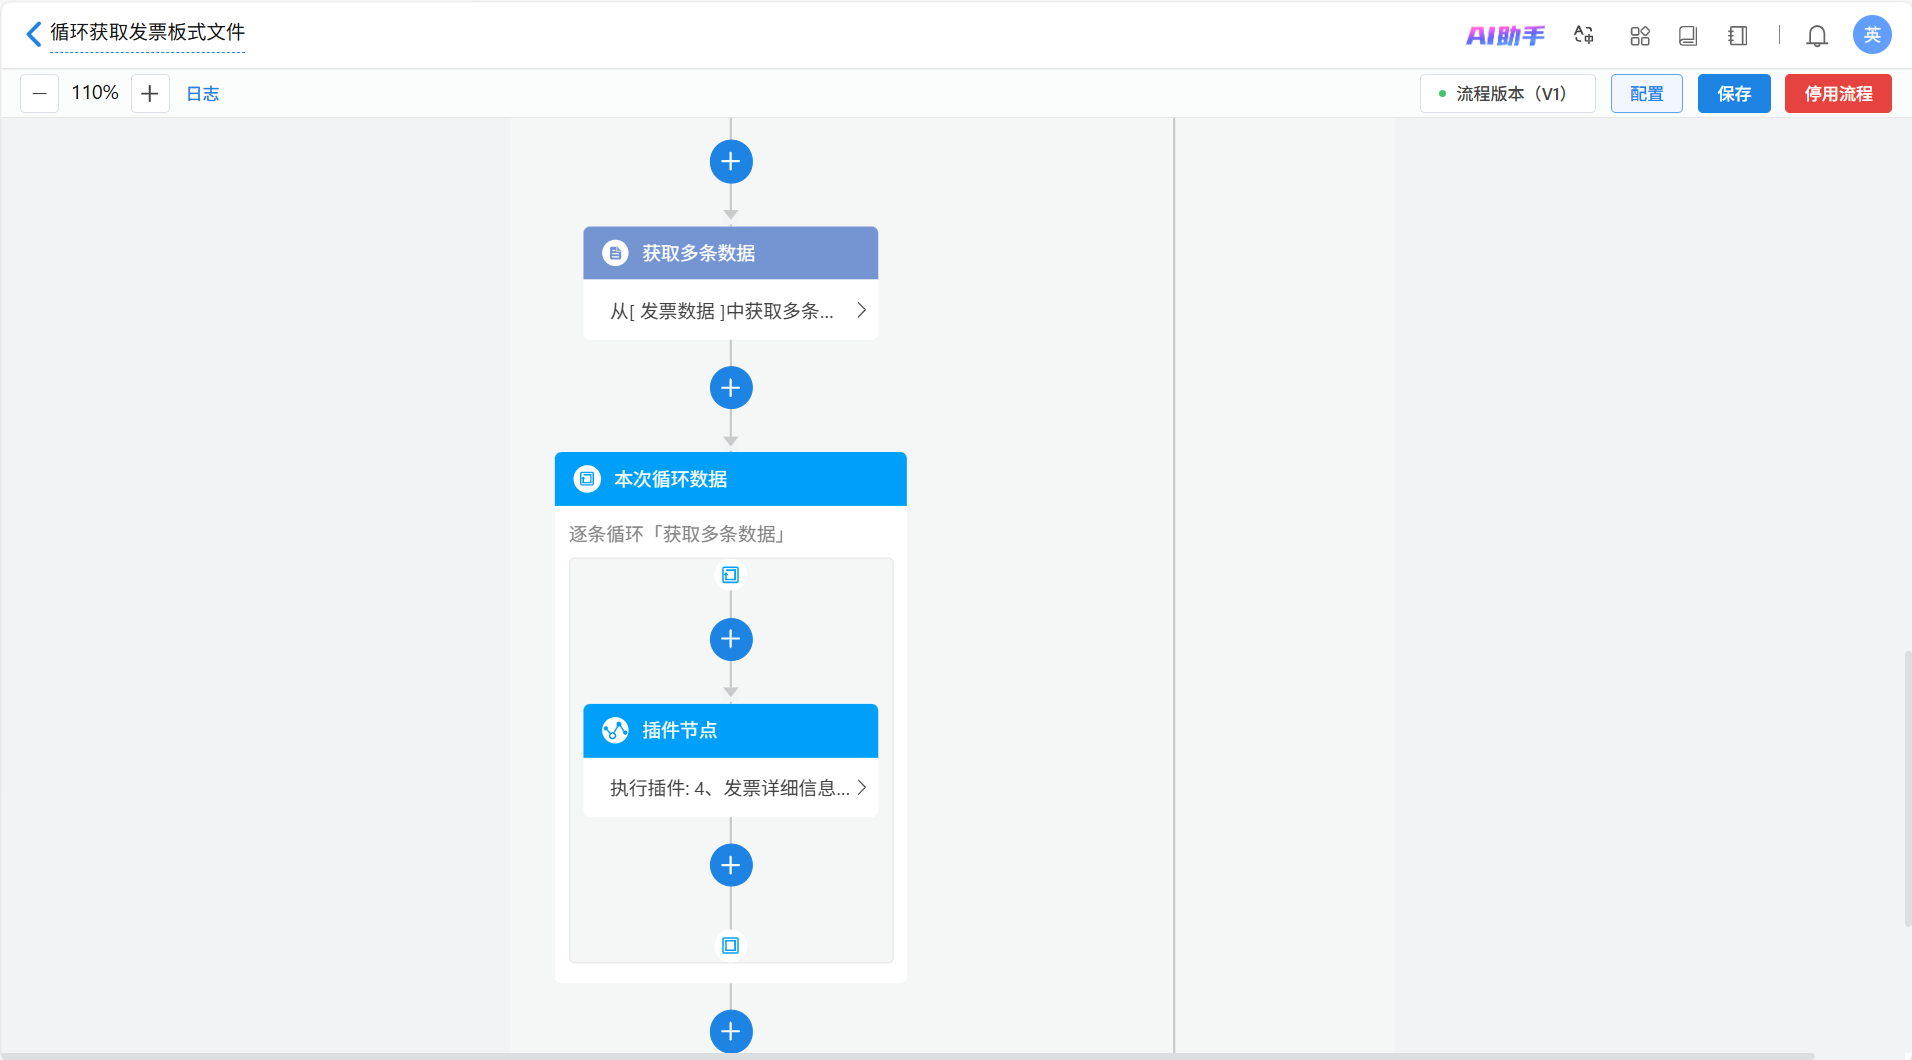This screenshot has width=1912, height=1060.
Task: Click the flow title 循环获取发票板式文件
Action: [x=147, y=33]
